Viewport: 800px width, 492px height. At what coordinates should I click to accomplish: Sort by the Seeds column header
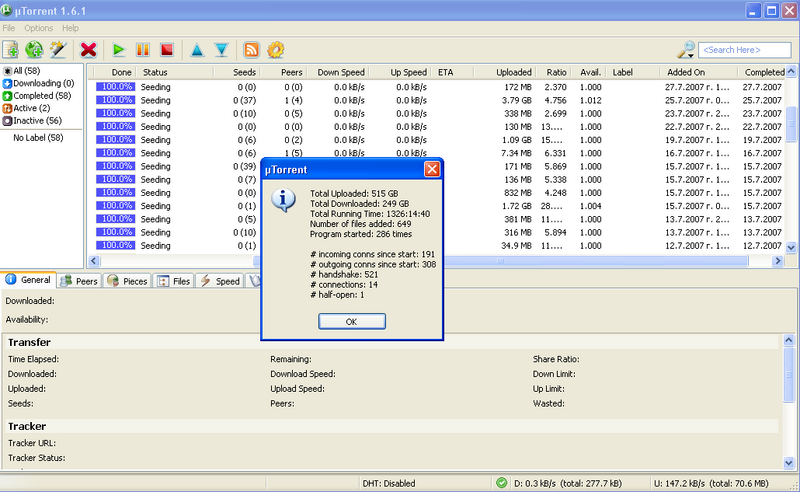coord(237,72)
